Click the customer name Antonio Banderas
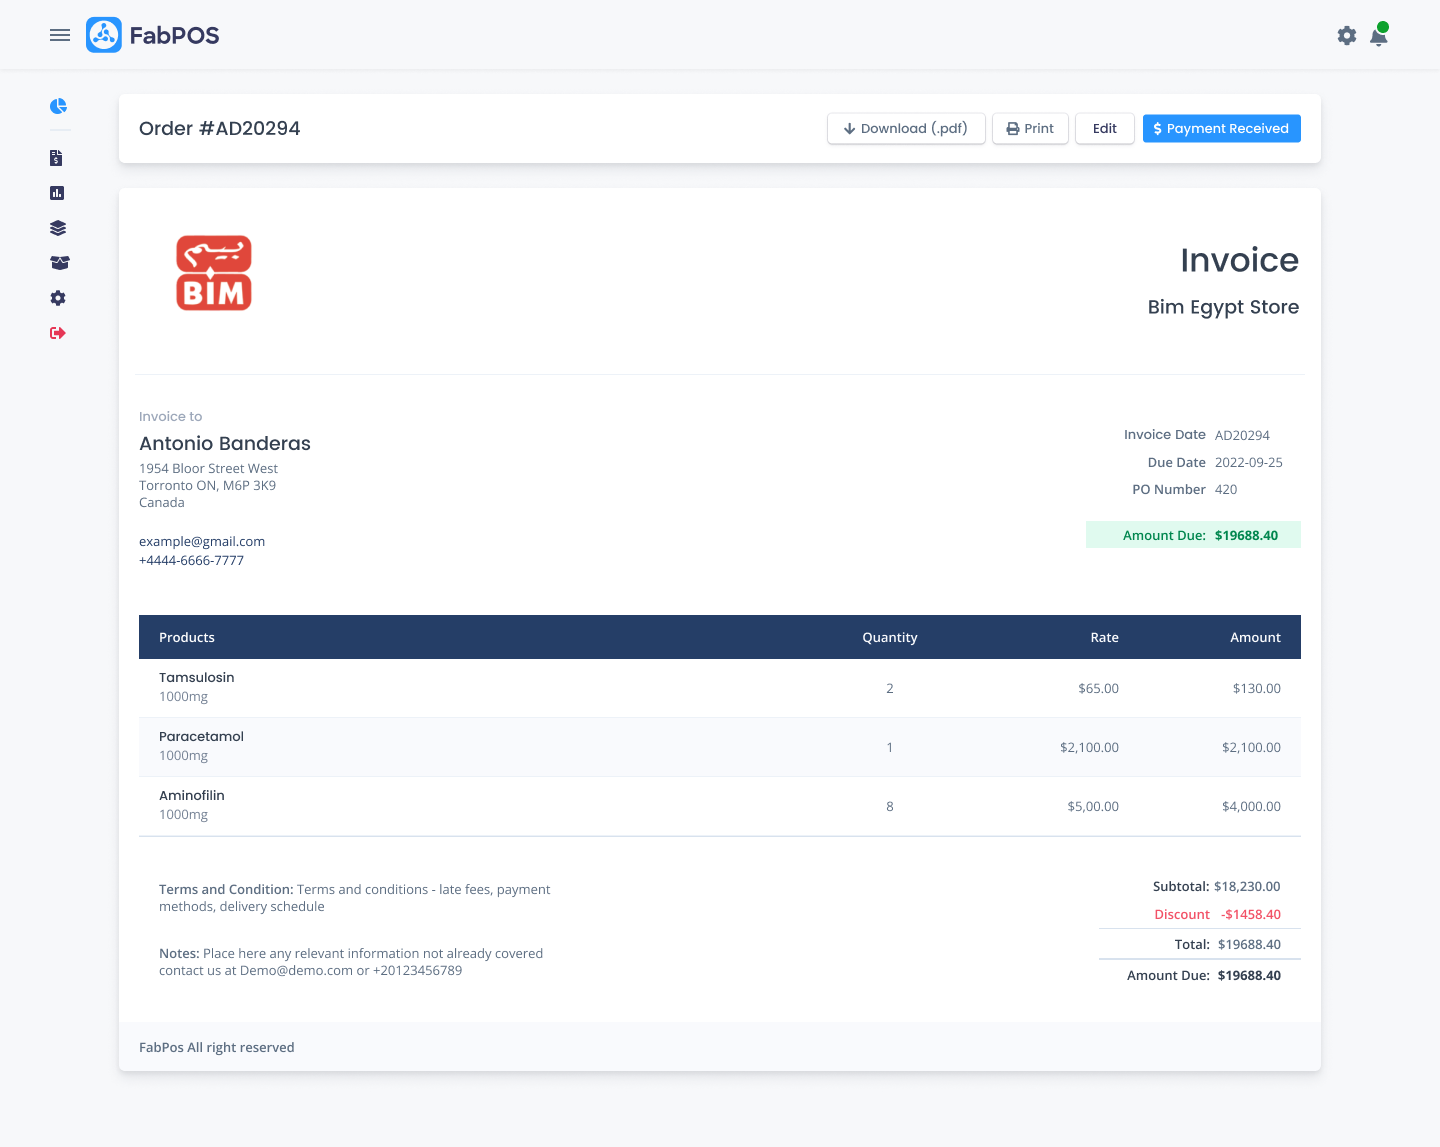Viewport: 1440px width, 1147px height. 225,443
